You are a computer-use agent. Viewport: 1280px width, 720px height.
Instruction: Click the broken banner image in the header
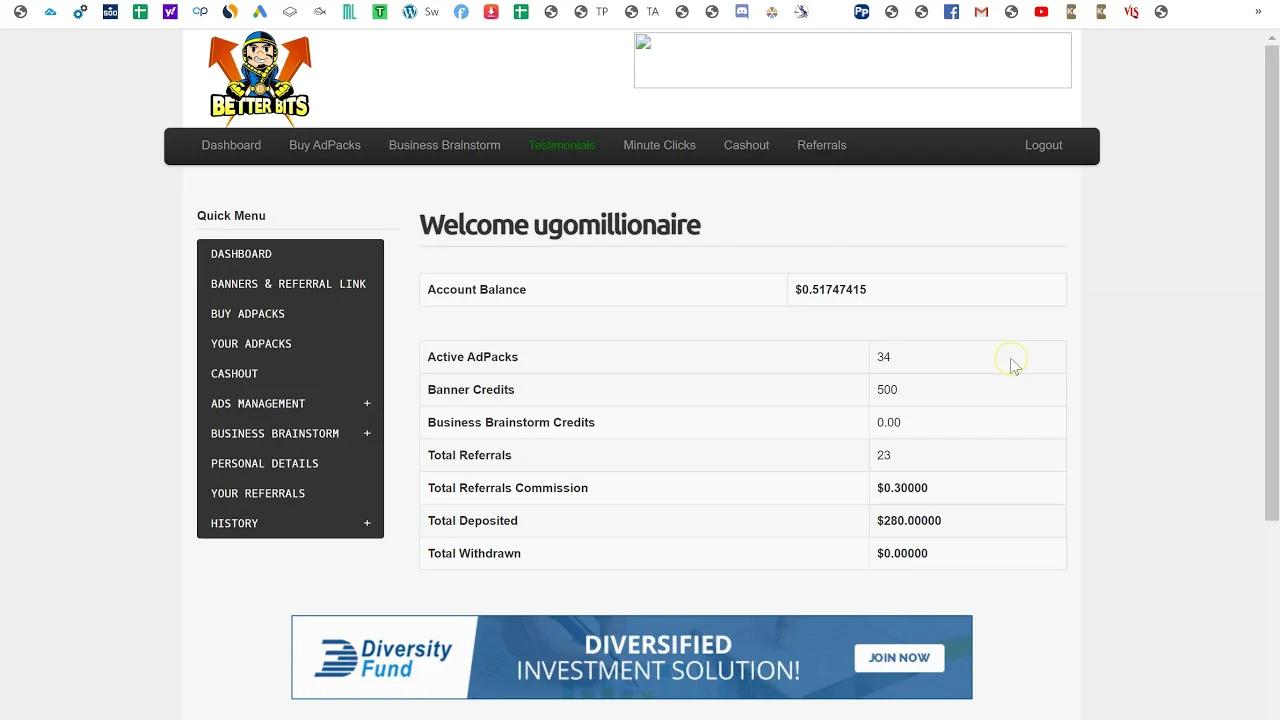853,60
